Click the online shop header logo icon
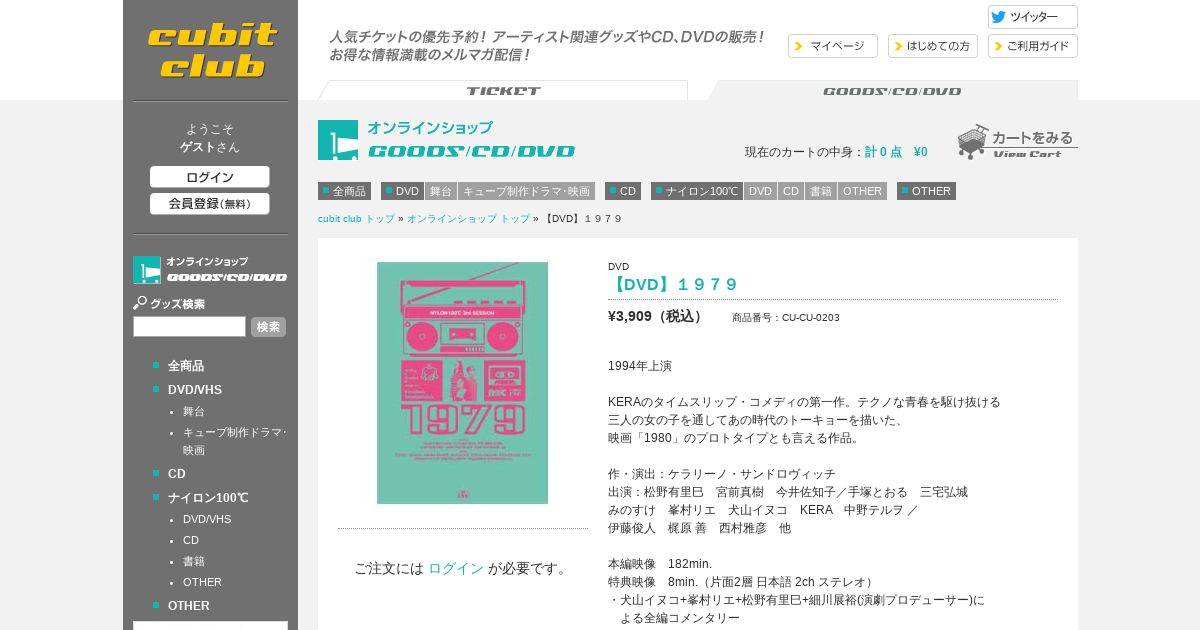Viewport: 1200px width, 630px height. (x=338, y=140)
